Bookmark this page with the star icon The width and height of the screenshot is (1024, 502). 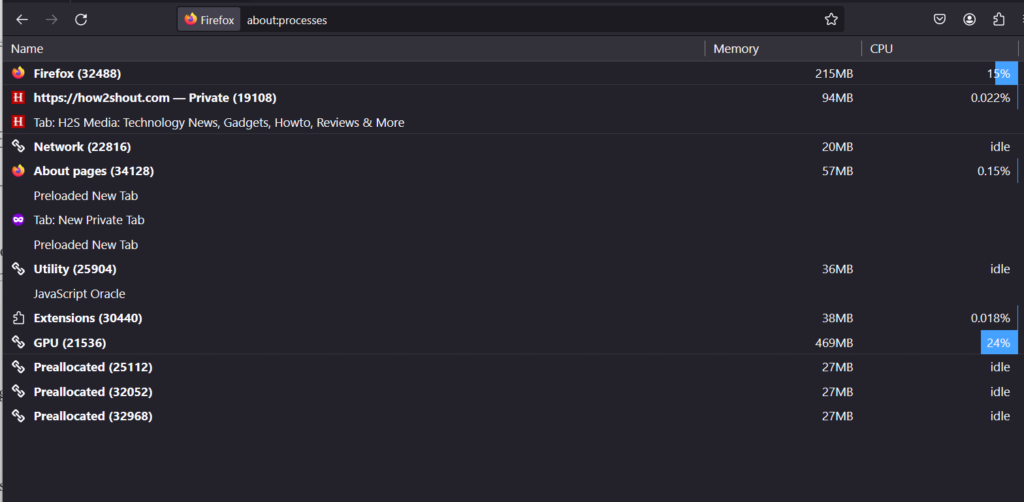coord(831,19)
